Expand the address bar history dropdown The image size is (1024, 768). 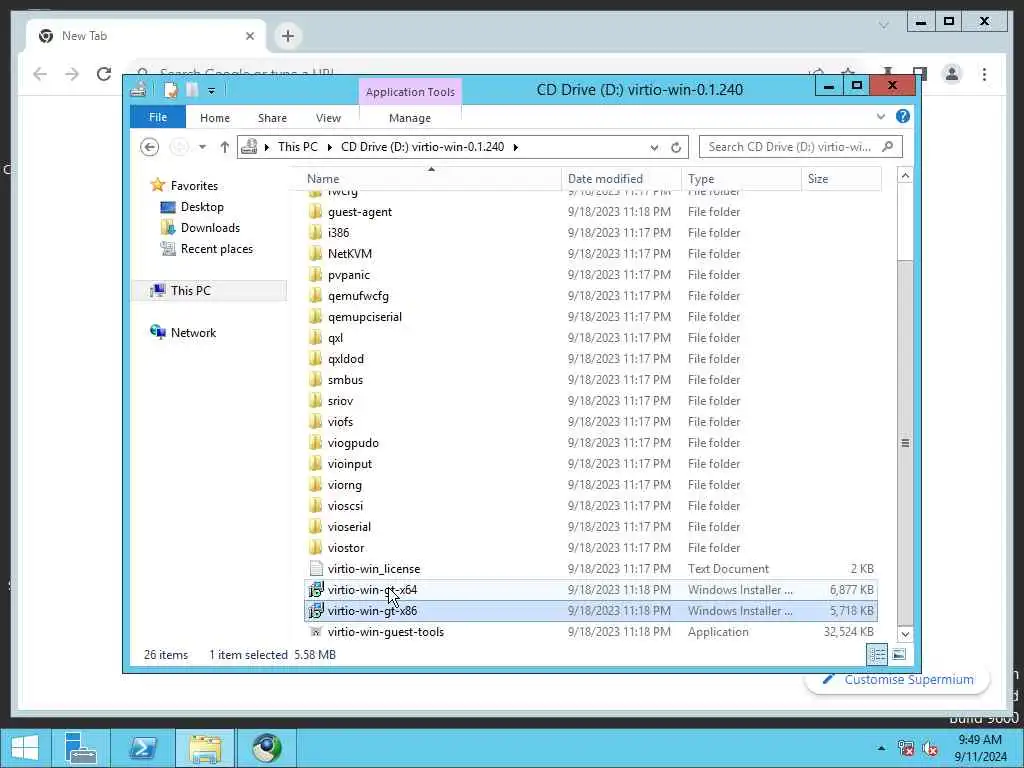(x=654, y=148)
